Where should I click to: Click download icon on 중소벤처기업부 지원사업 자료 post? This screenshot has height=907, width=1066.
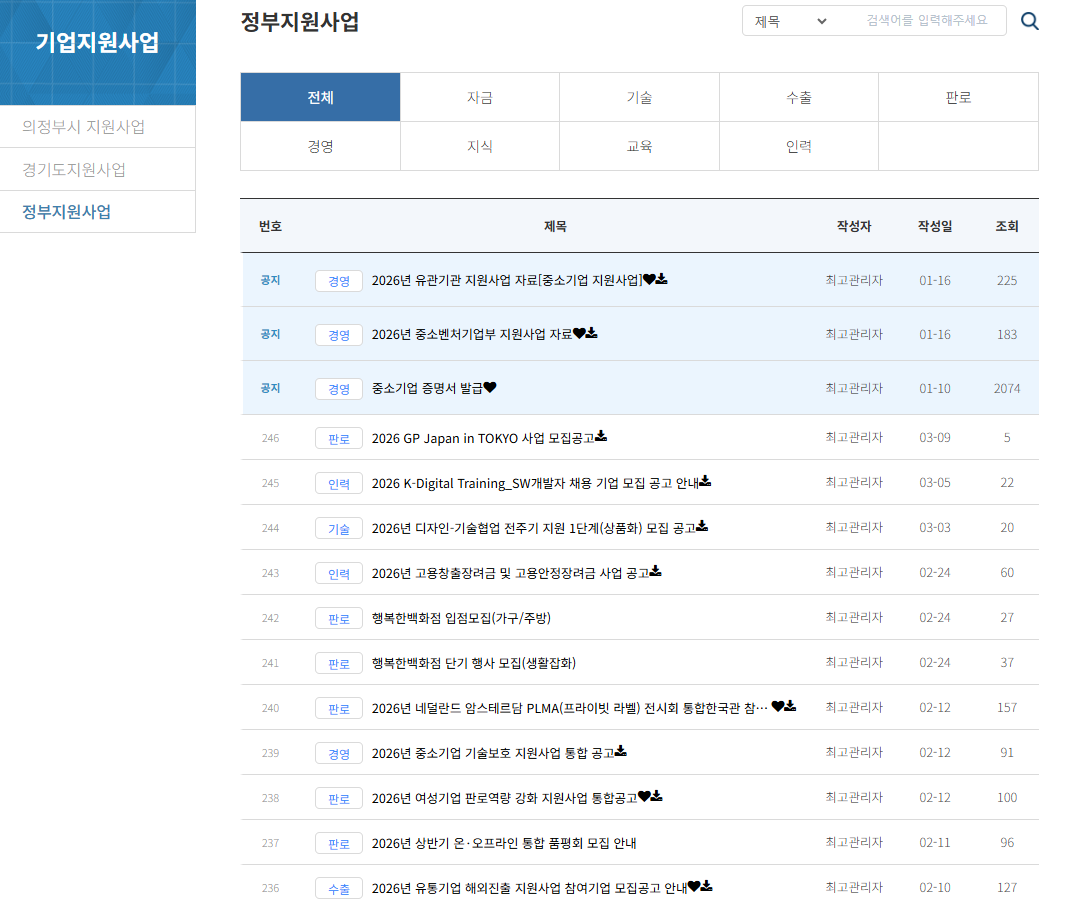click(x=592, y=334)
